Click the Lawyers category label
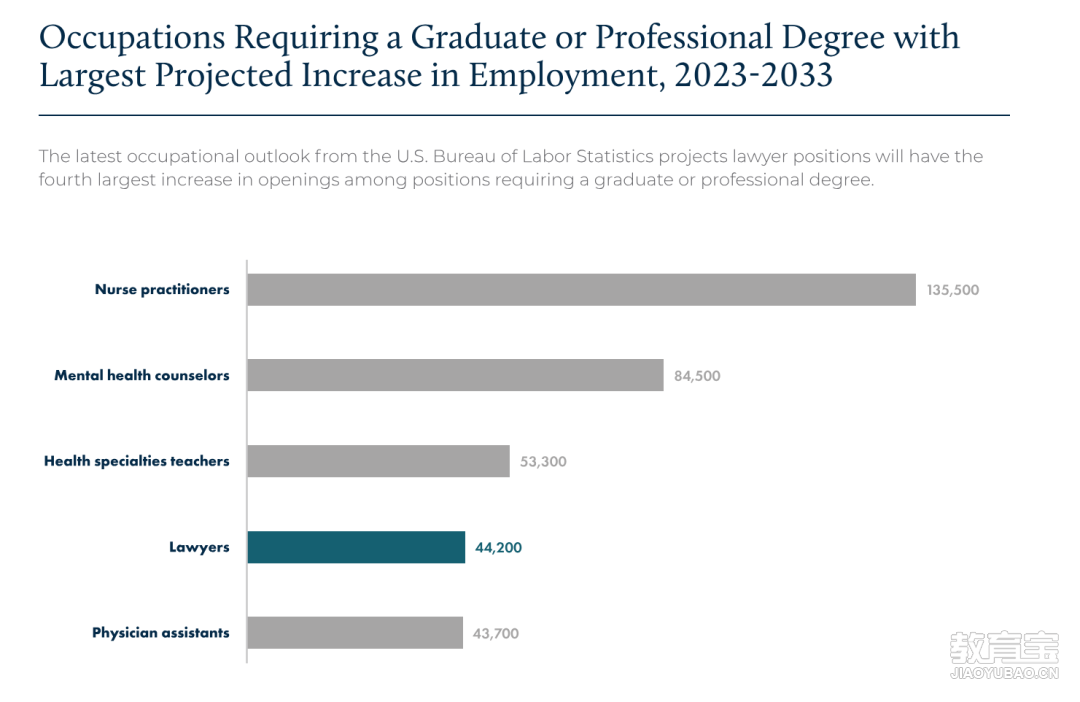This screenshot has width=1080, height=702. (x=199, y=548)
